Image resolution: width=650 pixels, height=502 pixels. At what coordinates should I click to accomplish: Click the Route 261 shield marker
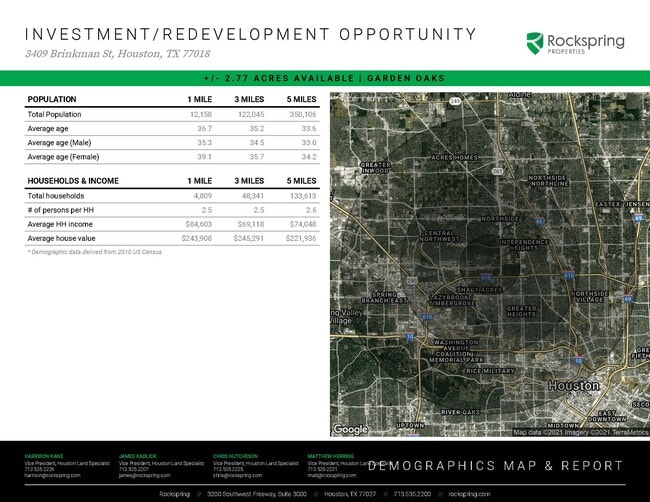click(x=496, y=171)
